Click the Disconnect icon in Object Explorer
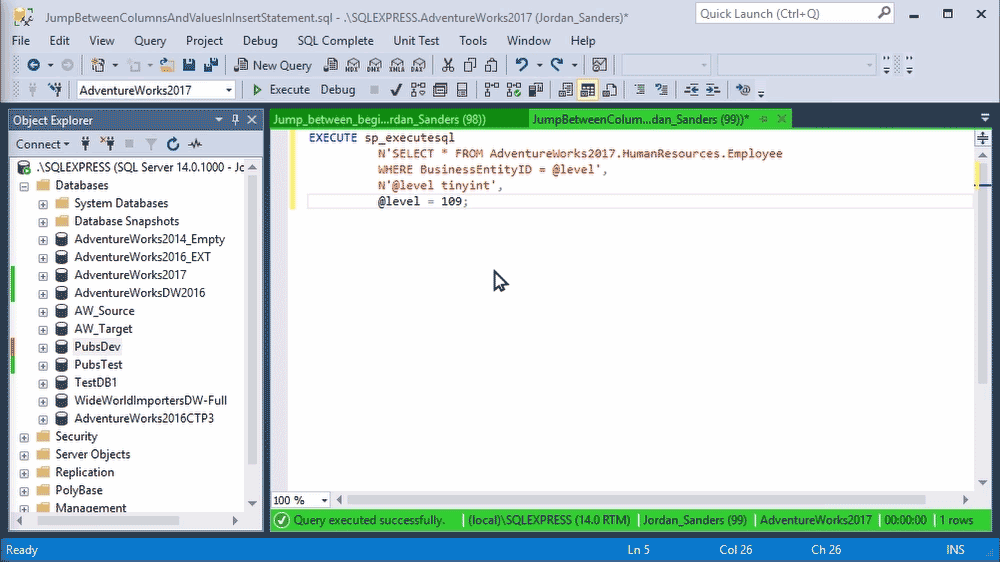Image resolution: width=1000 pixels, height=562 pixels. 107,144
